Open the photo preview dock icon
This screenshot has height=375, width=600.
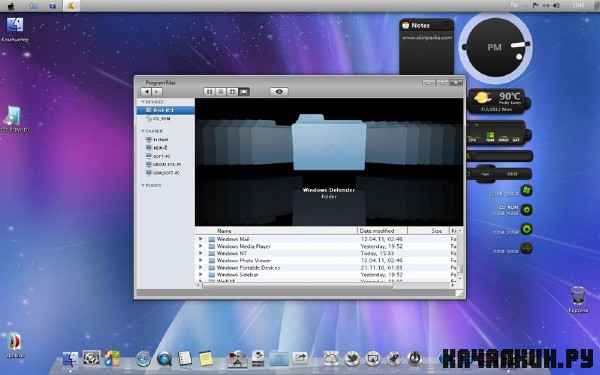coord(236,359)
